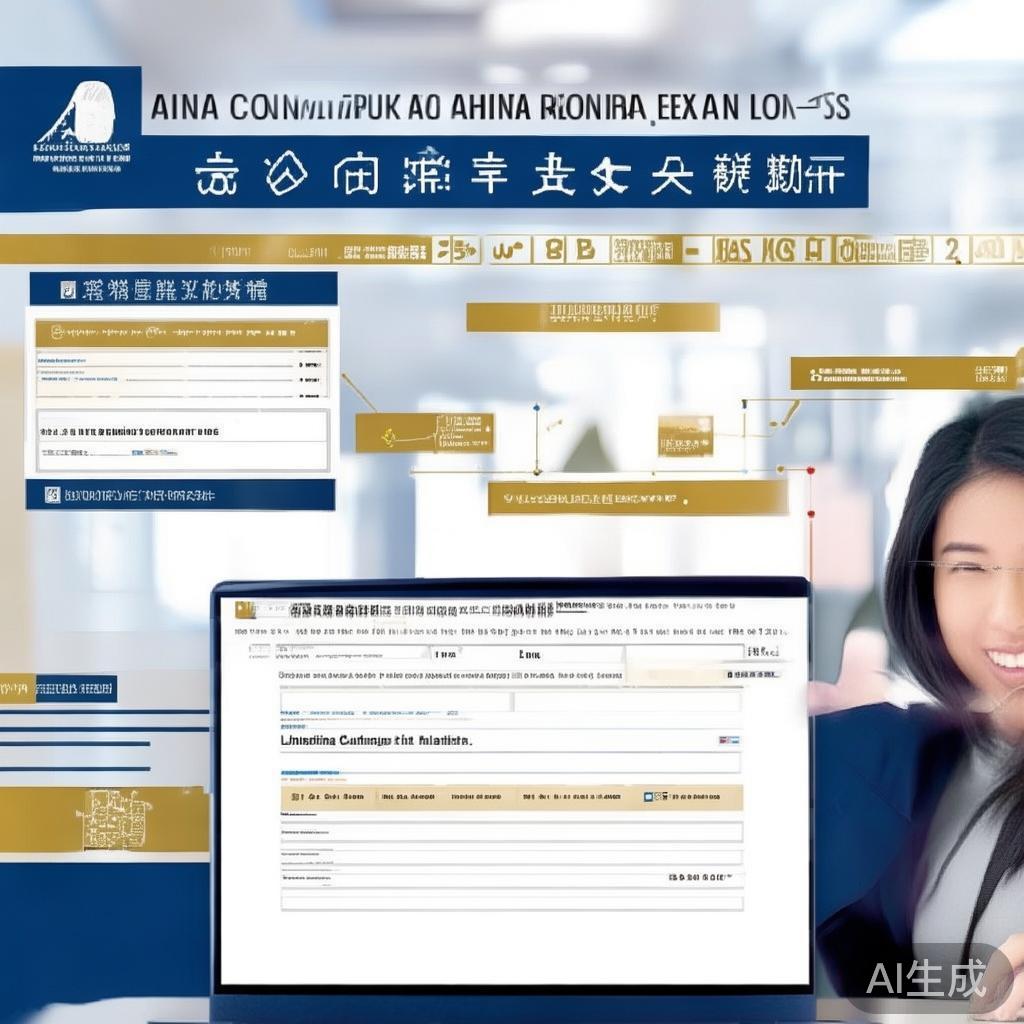The width and height of the screenshot is (1024, 1024).
Task: Click the square icon on the lower blue bar of the left card
Action: coord(53,495)
